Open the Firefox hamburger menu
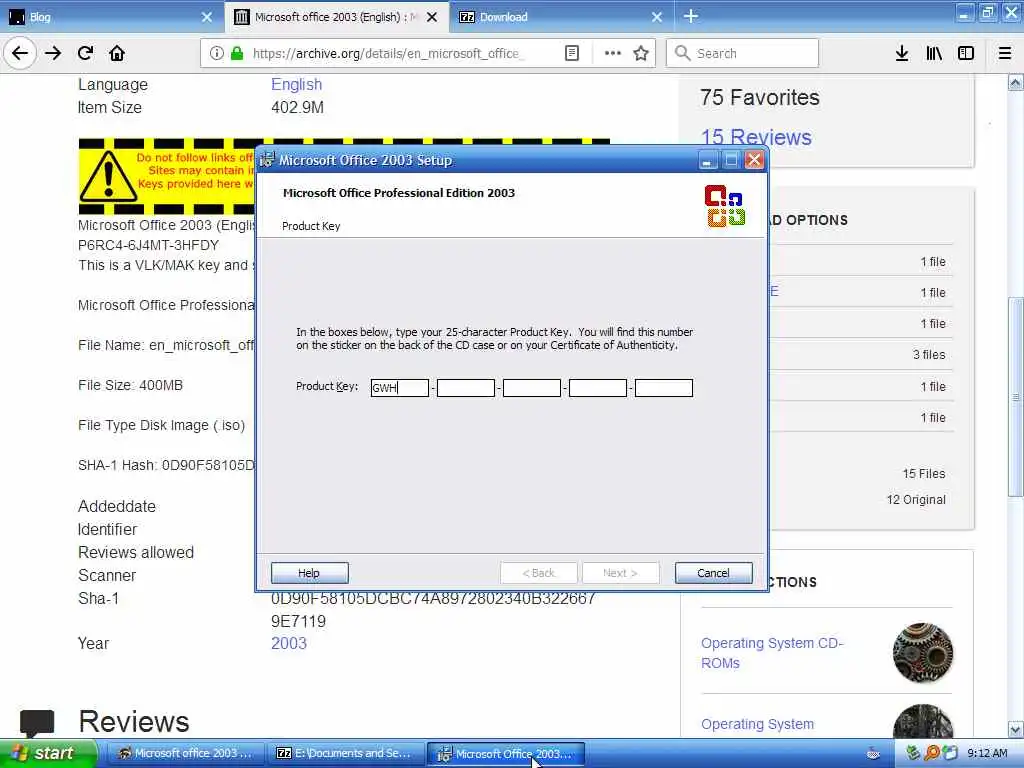Image resolution: width=1024 pixels, height=768 pixels. (x=1005, y=53)
